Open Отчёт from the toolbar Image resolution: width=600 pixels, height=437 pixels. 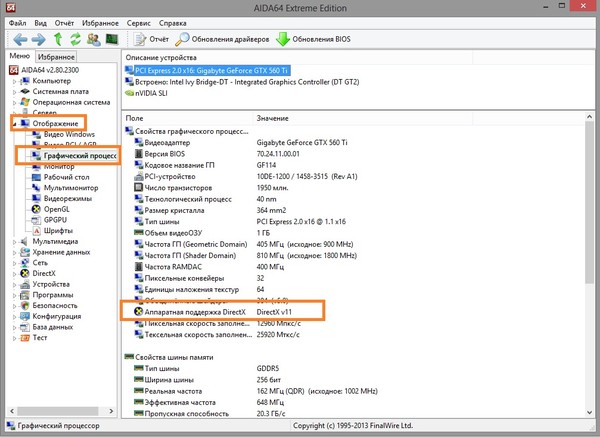click(x=151, y=39)
